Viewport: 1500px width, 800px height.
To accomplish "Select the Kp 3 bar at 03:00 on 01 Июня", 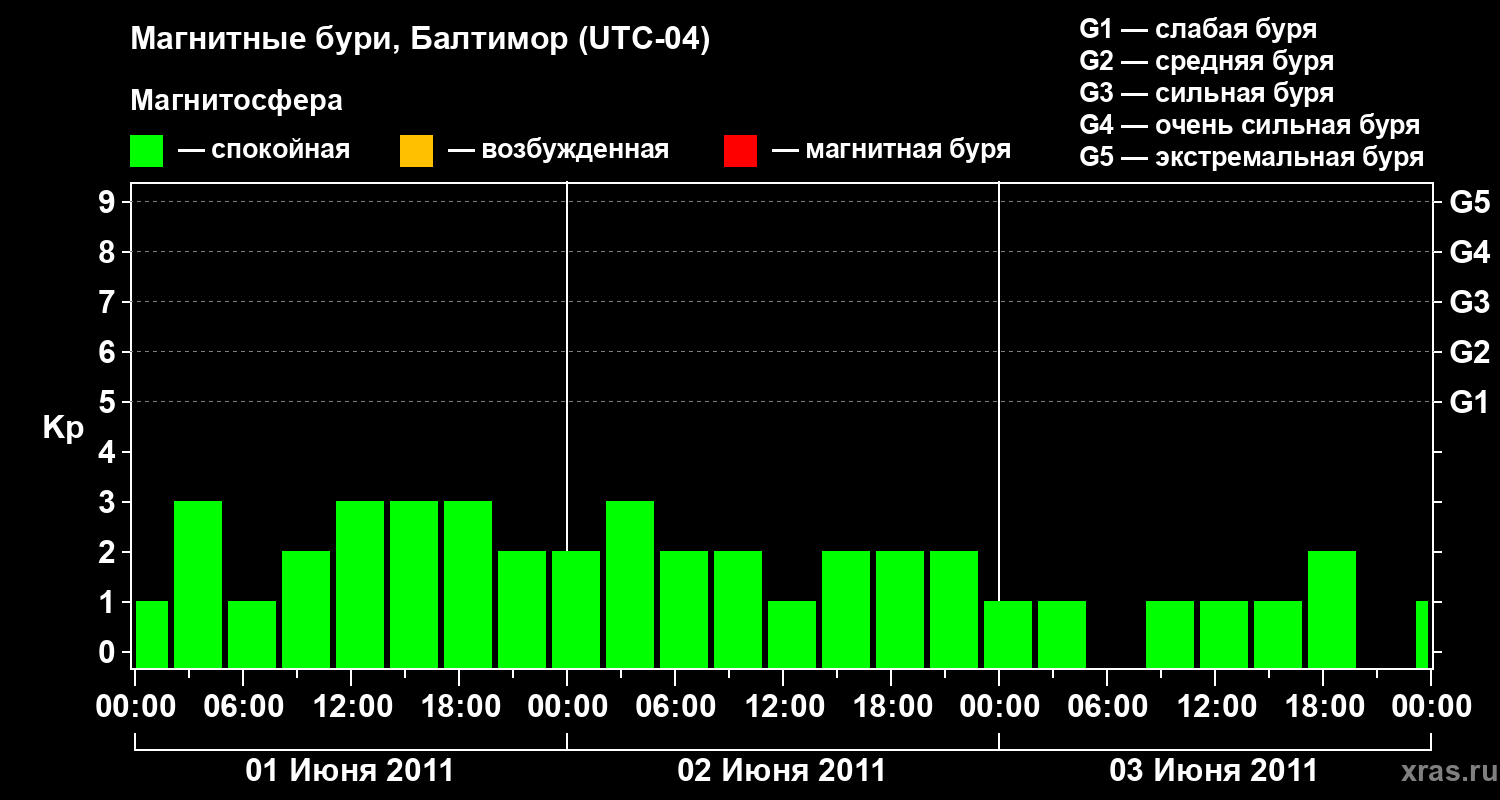I will coord(198,584).
